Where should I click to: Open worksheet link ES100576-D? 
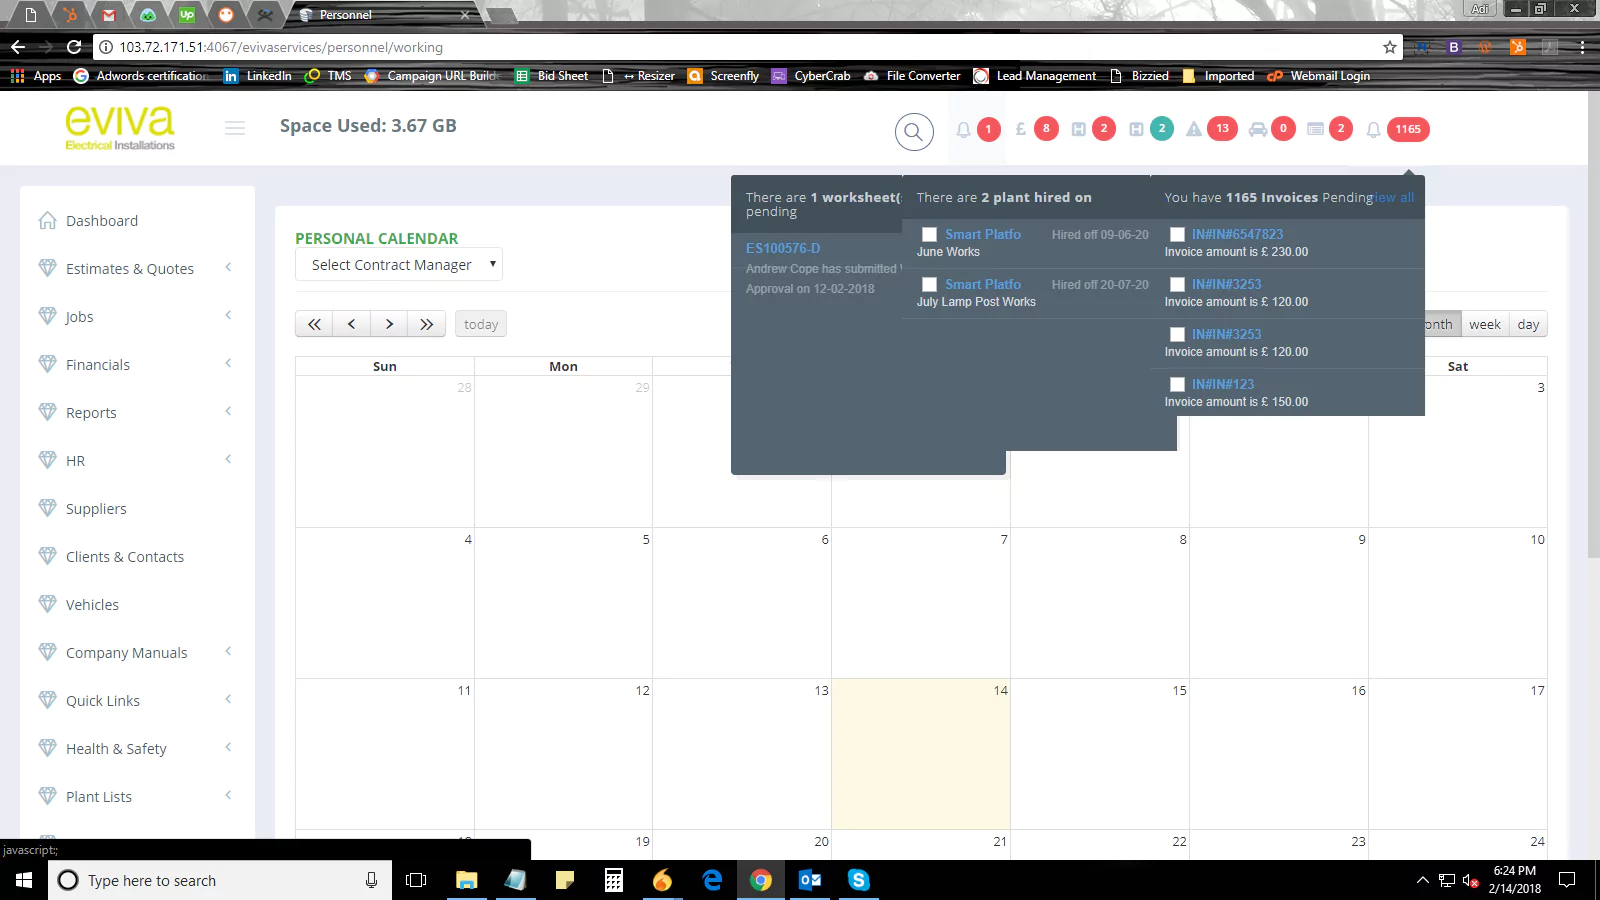783,248
